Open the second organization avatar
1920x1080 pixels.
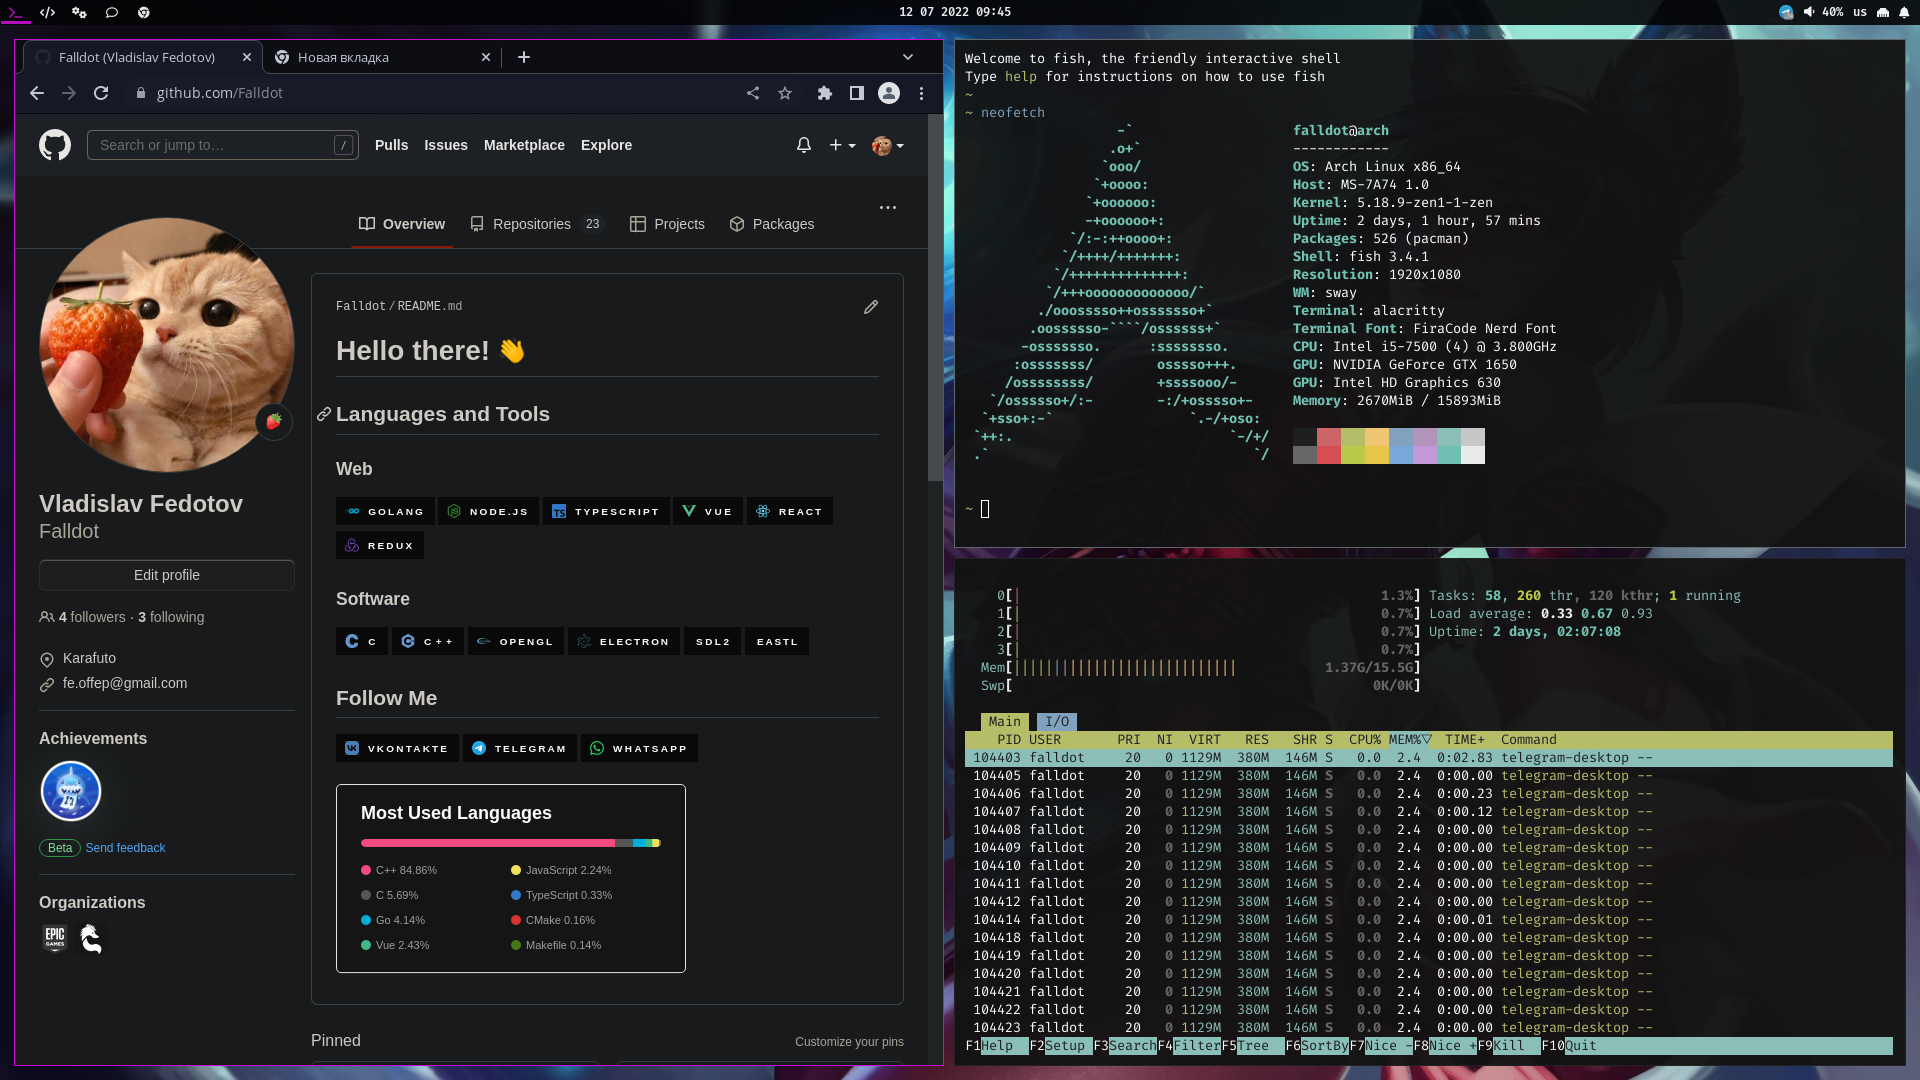(x=91, y=938)
